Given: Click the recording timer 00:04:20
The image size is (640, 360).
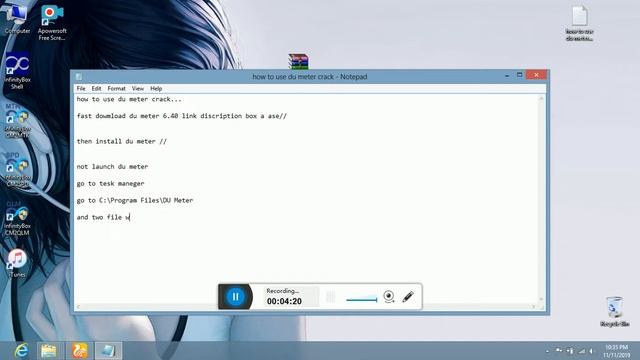Looking at the screenshot, I should 284,301.
